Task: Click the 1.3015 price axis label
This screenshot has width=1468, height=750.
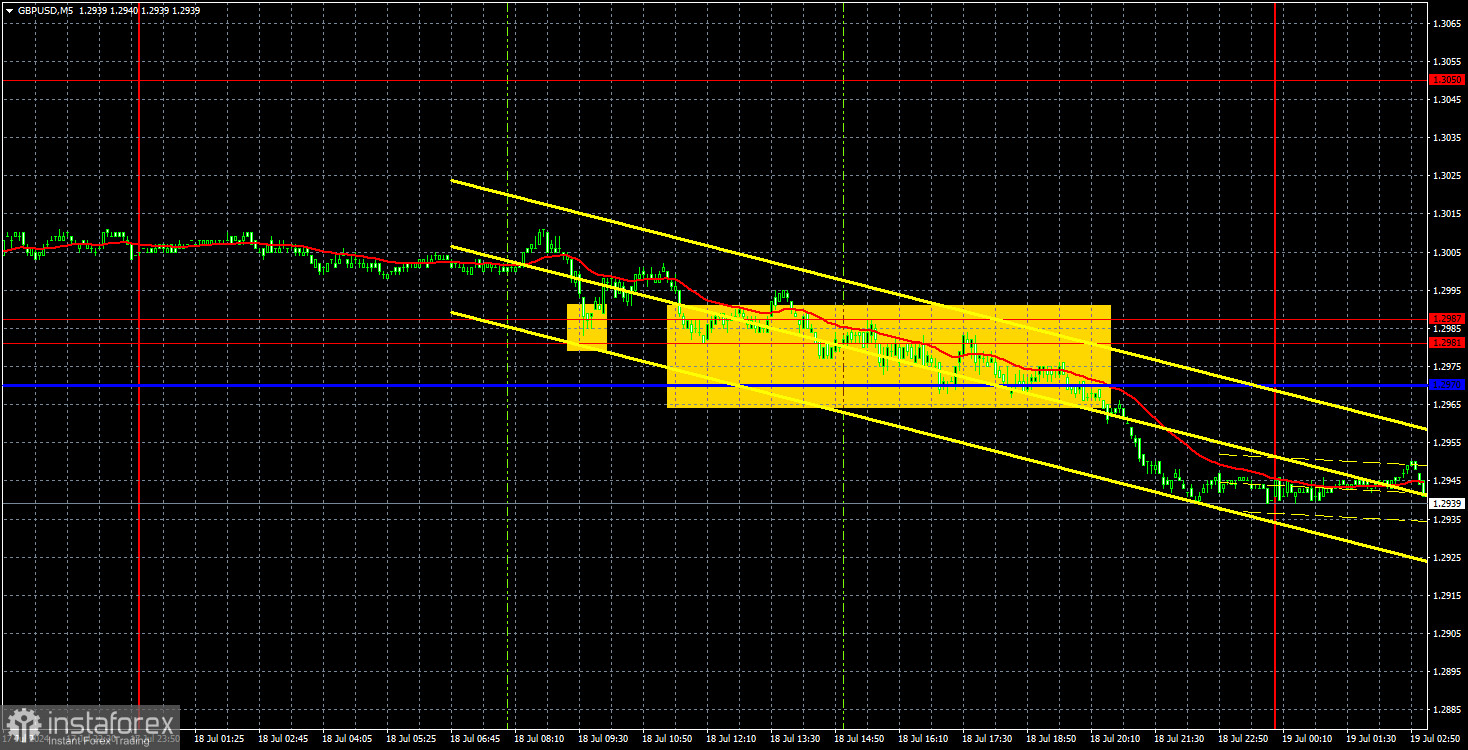Action: [x=1447, y=214]
